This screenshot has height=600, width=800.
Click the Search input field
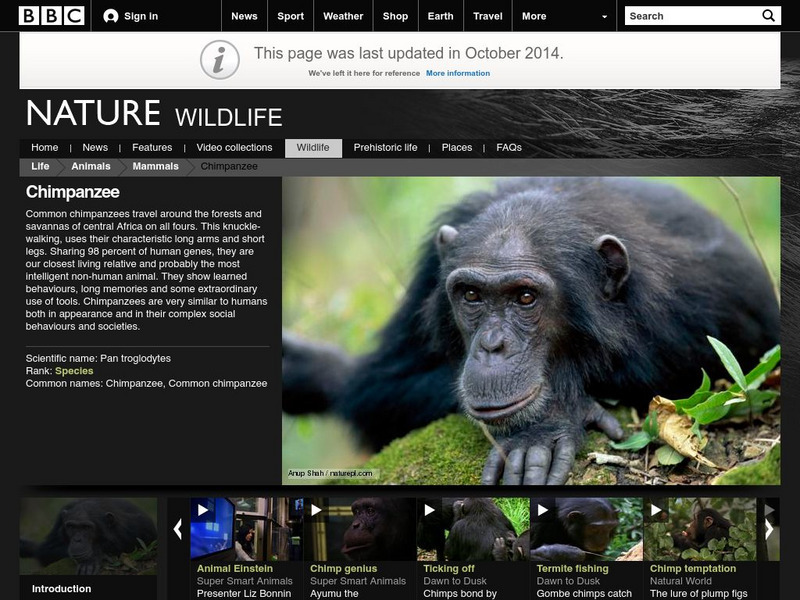tap(692, 16)
